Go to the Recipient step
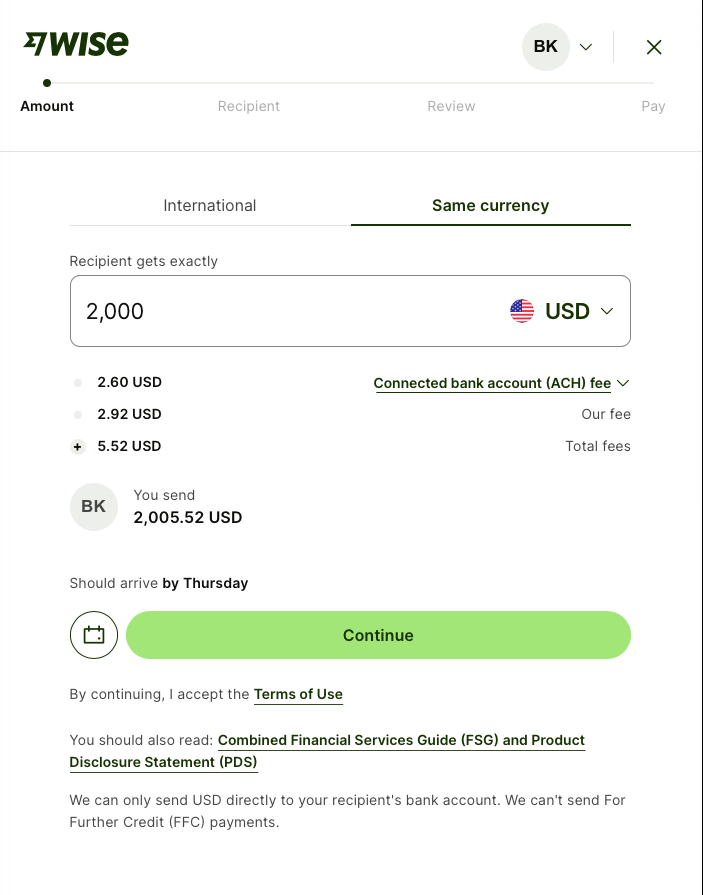 [x=249, y=106]
